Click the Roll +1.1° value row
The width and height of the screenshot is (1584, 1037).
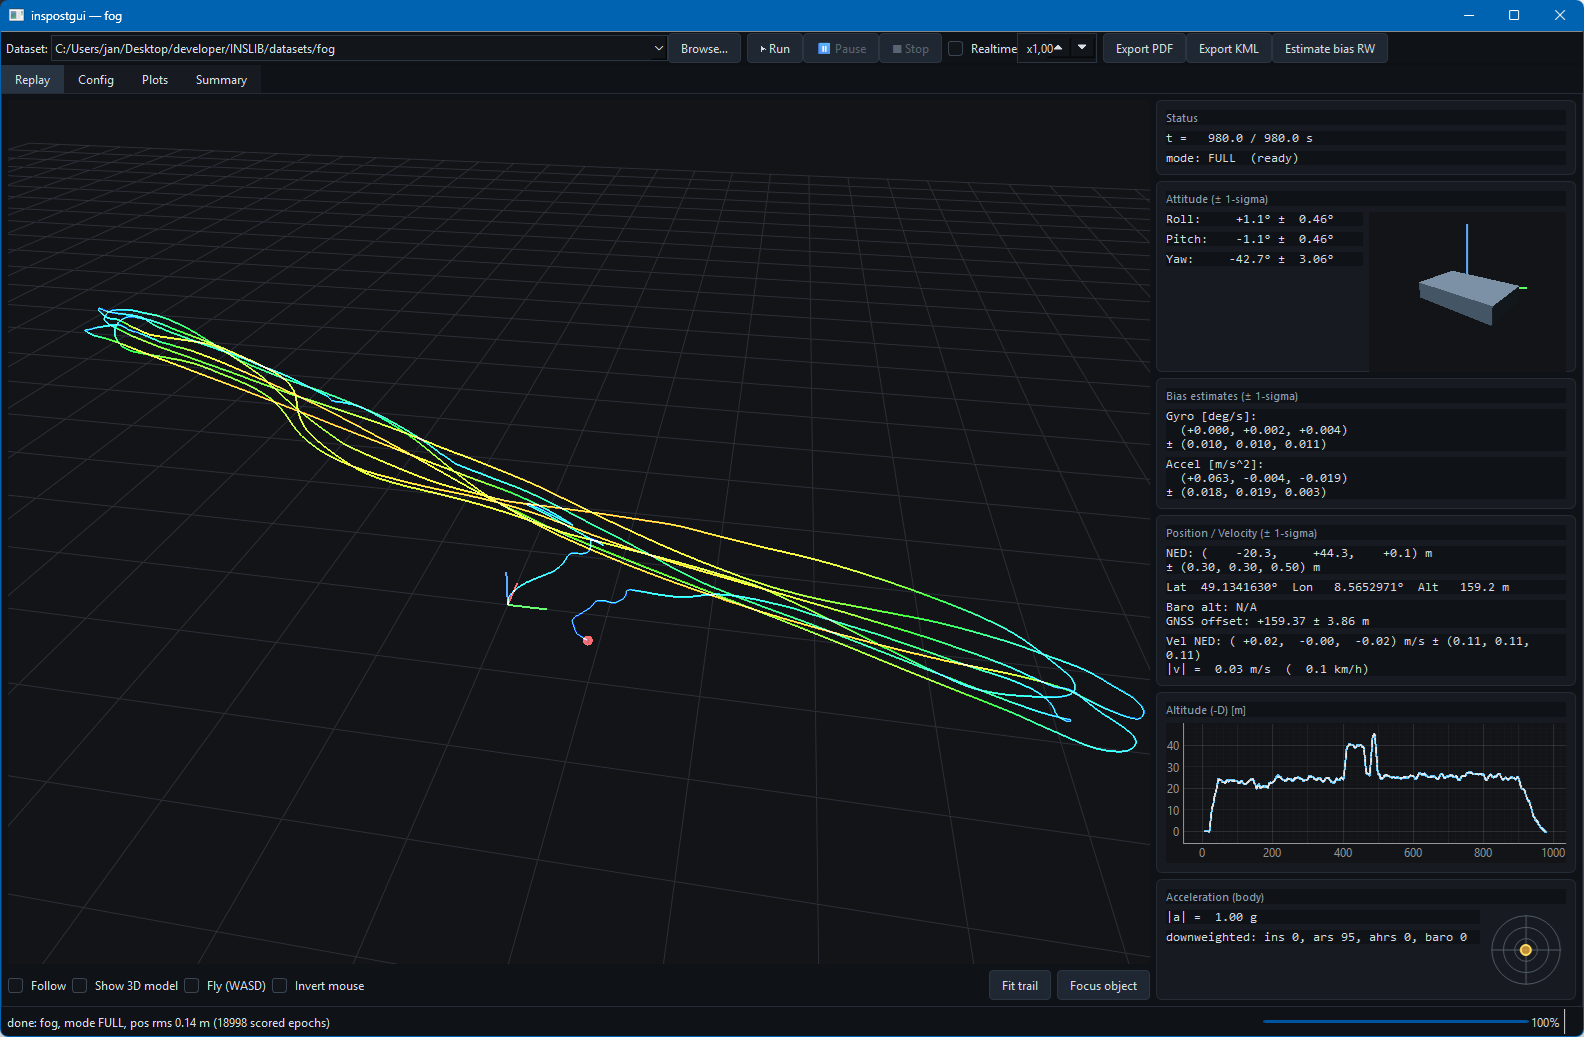1264,219
